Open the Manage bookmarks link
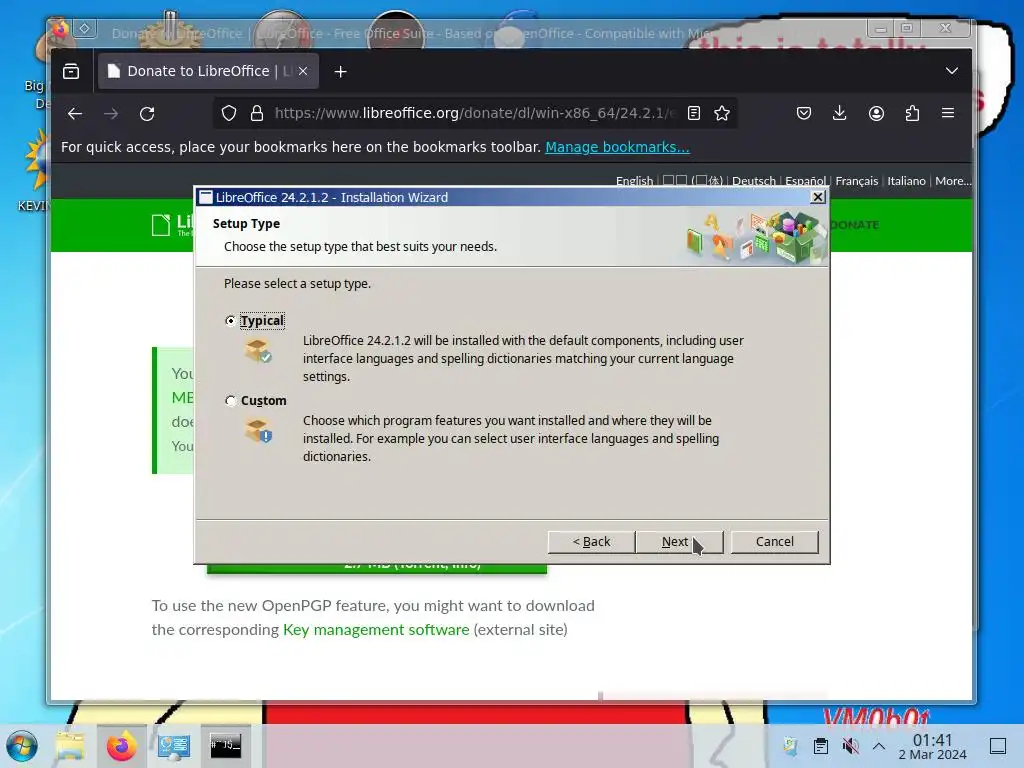Screen dimensions: 1024x768 tap(617, 147)
